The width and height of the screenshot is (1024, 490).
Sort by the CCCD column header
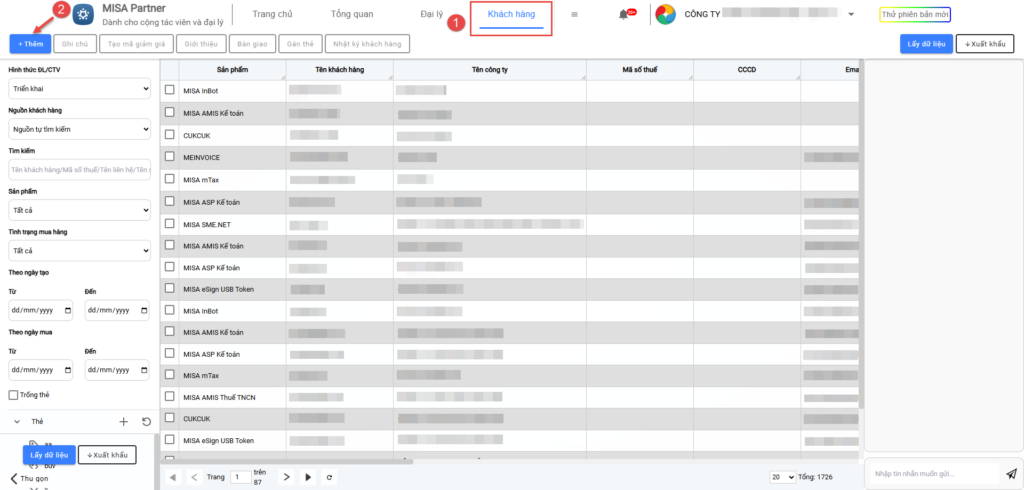[747, 69]
